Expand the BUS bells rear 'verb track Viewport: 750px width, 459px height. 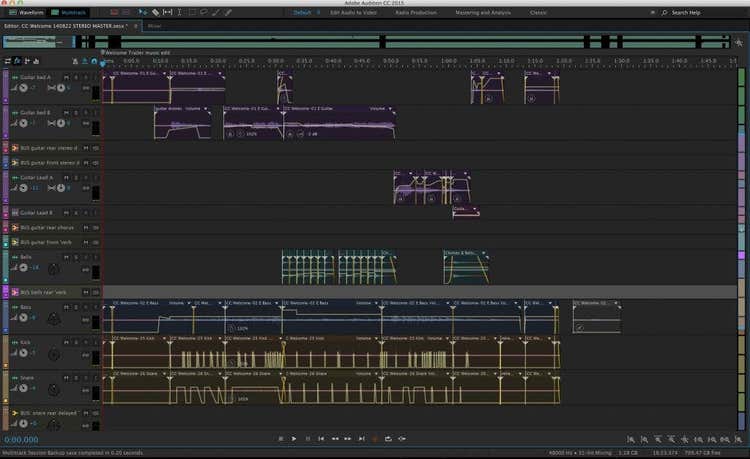[13, 291]
